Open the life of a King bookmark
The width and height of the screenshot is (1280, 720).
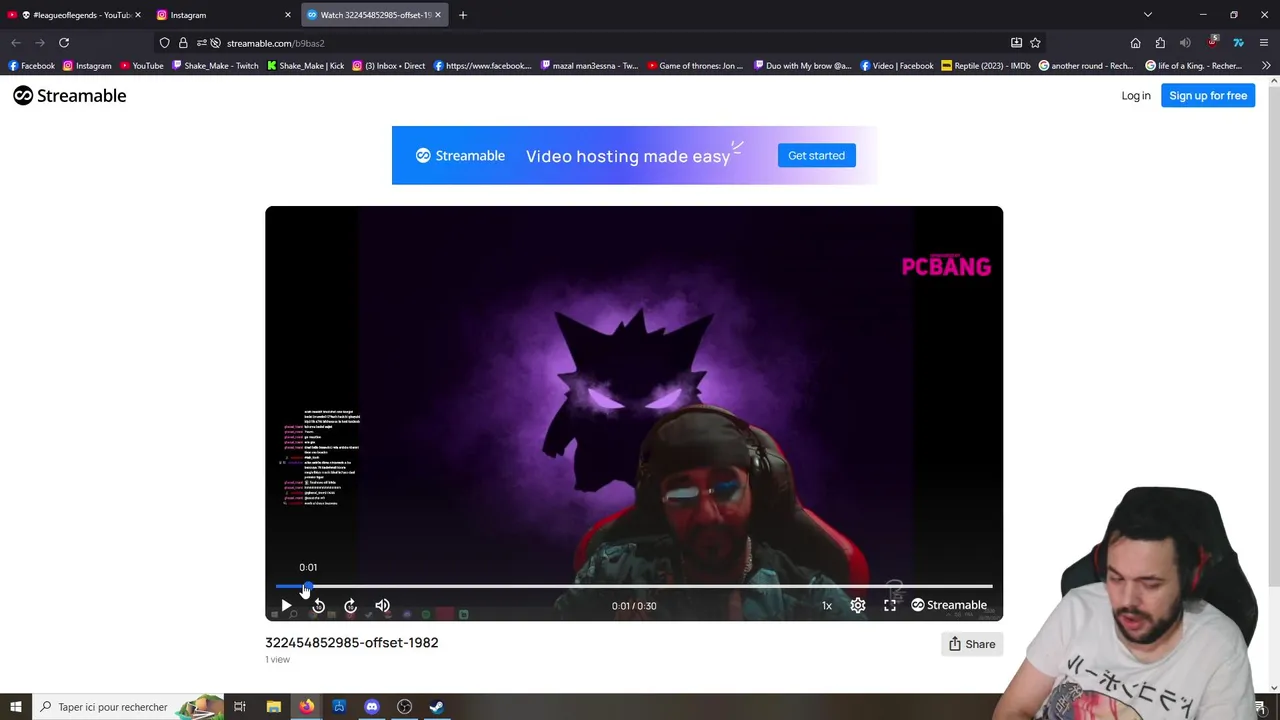coord(1193,66)
